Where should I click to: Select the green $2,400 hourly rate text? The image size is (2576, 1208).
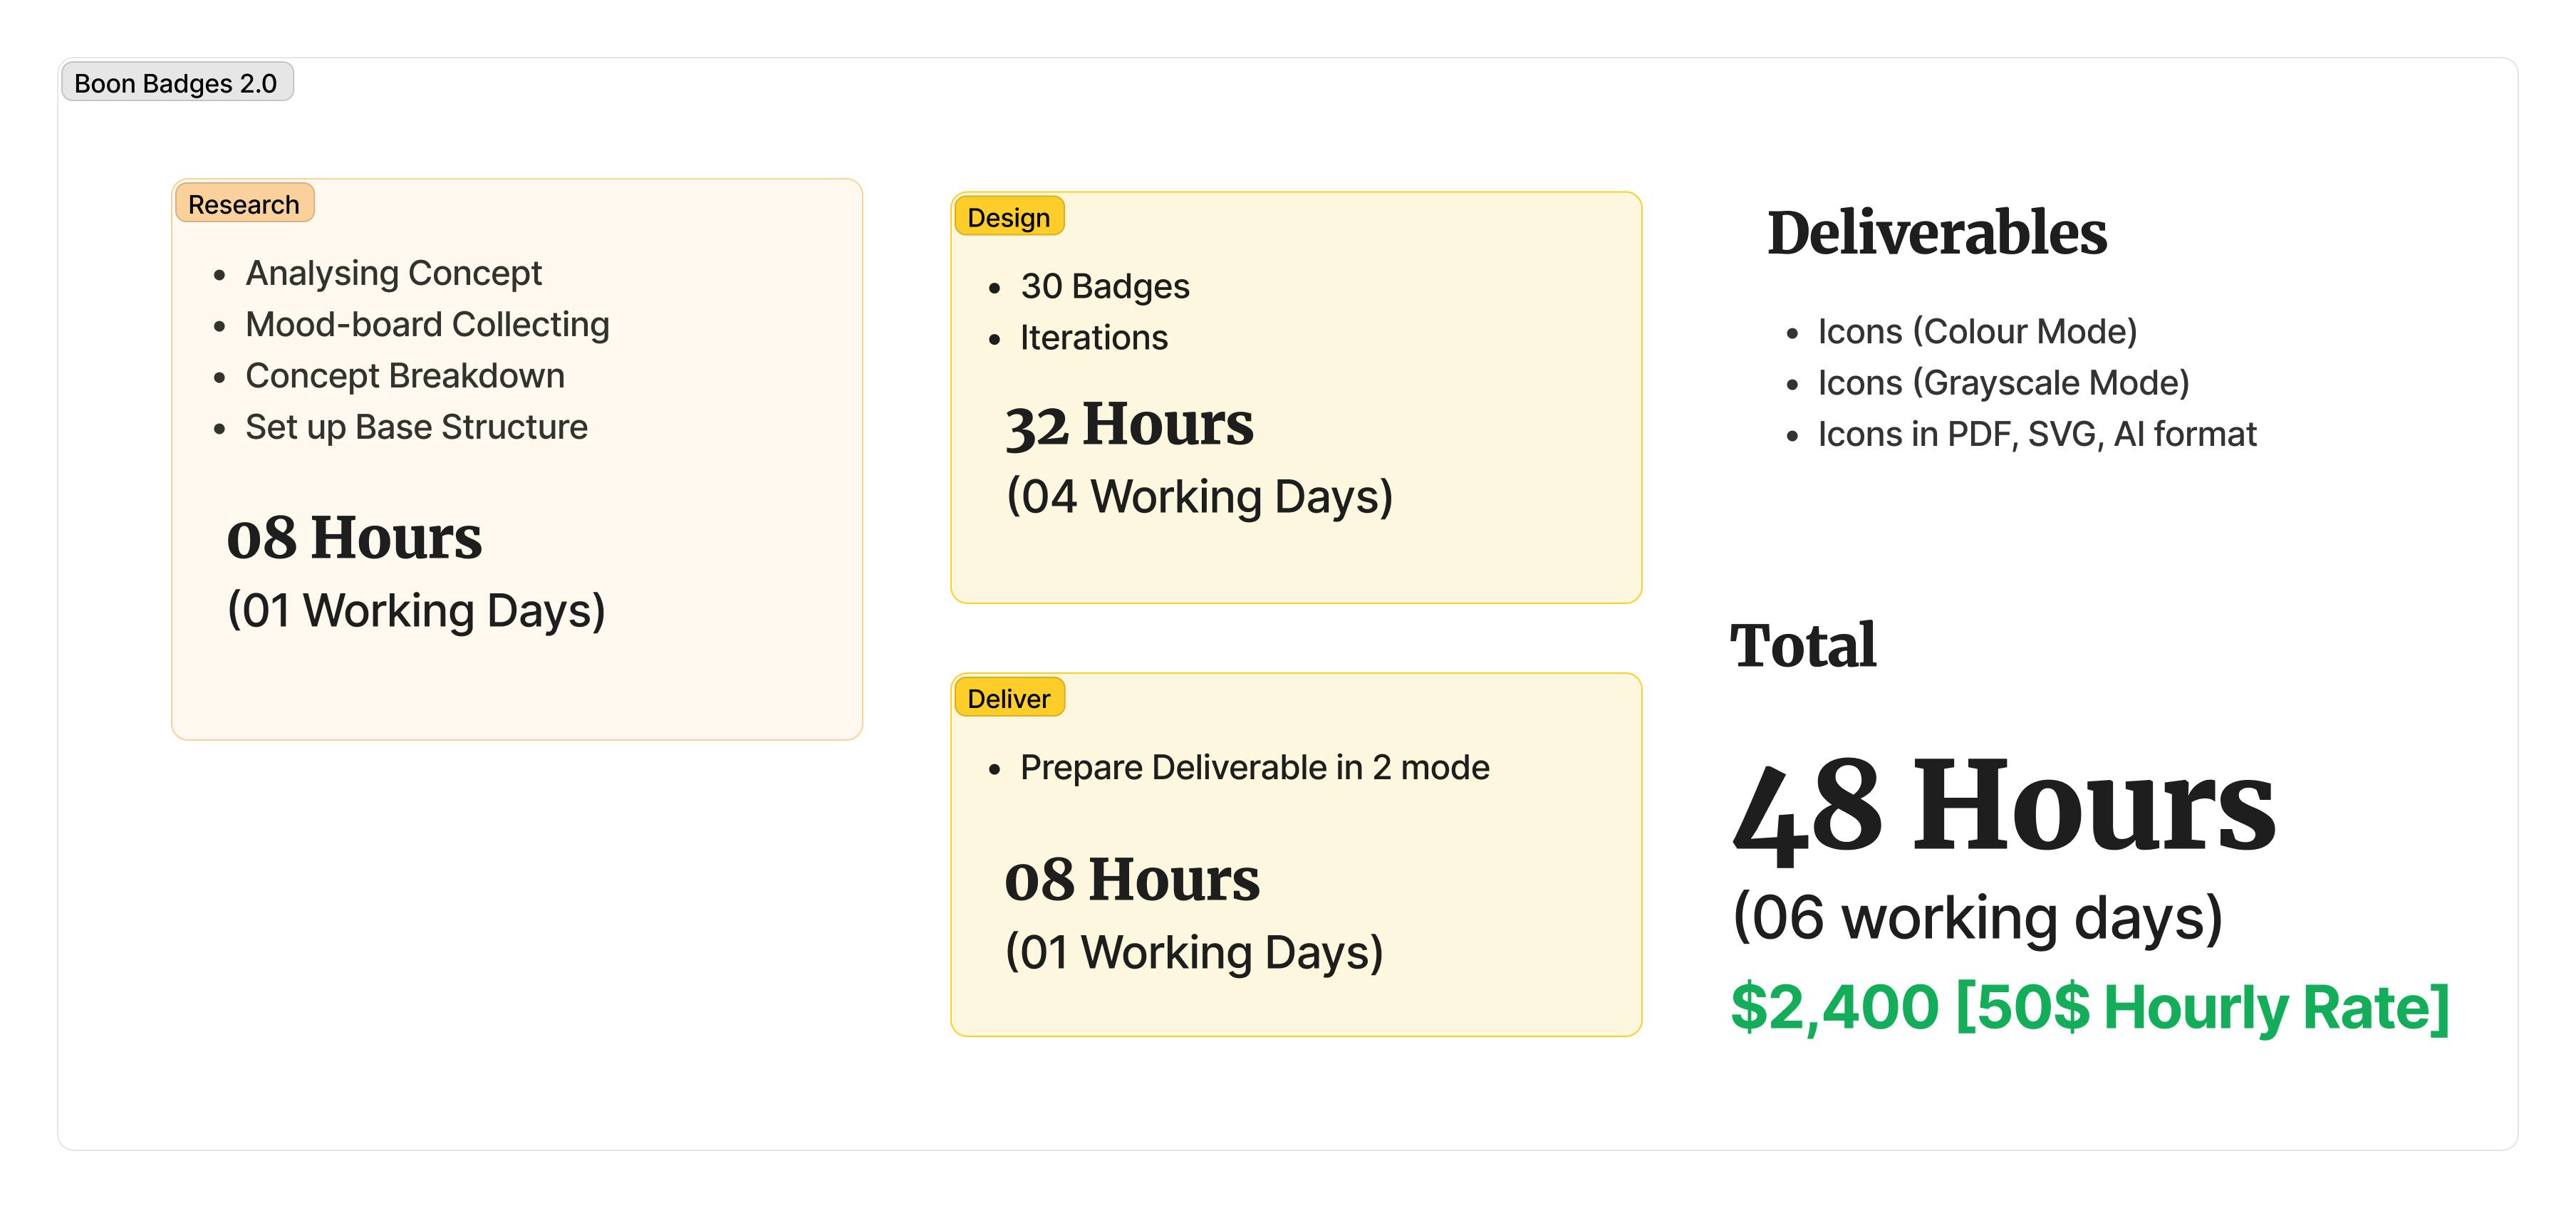tap(2090, 1007)
